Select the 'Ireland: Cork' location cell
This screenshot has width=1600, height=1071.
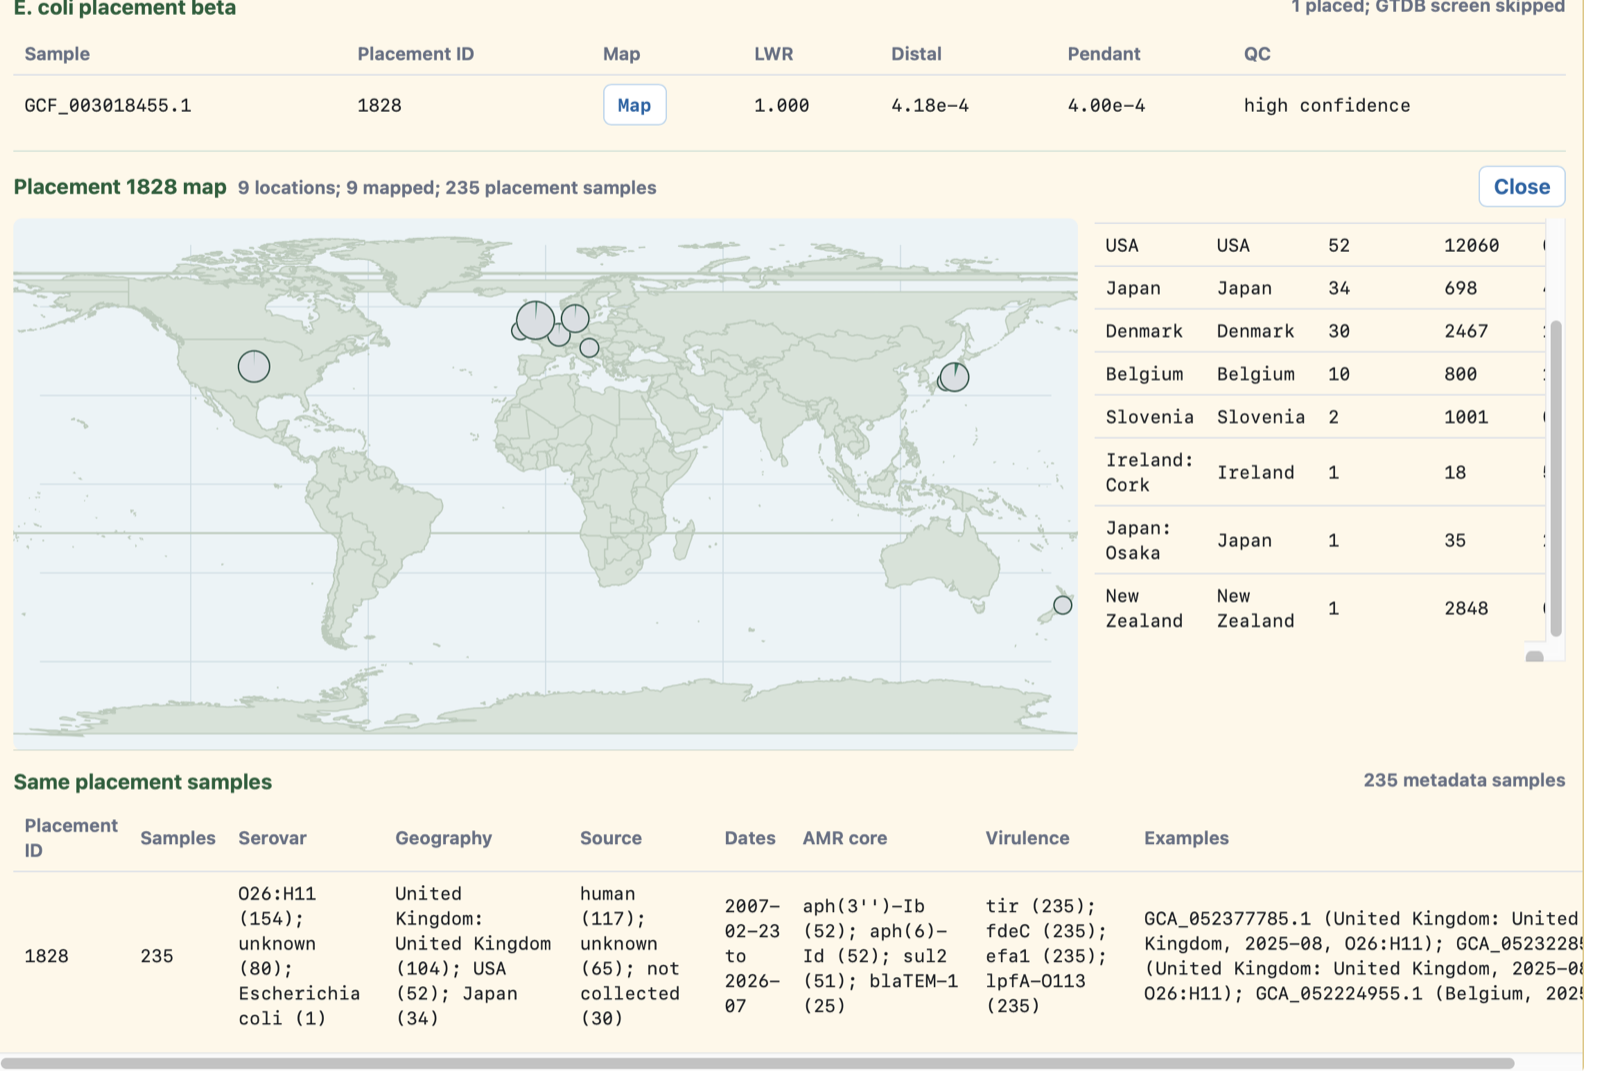tap(1149, 472)
